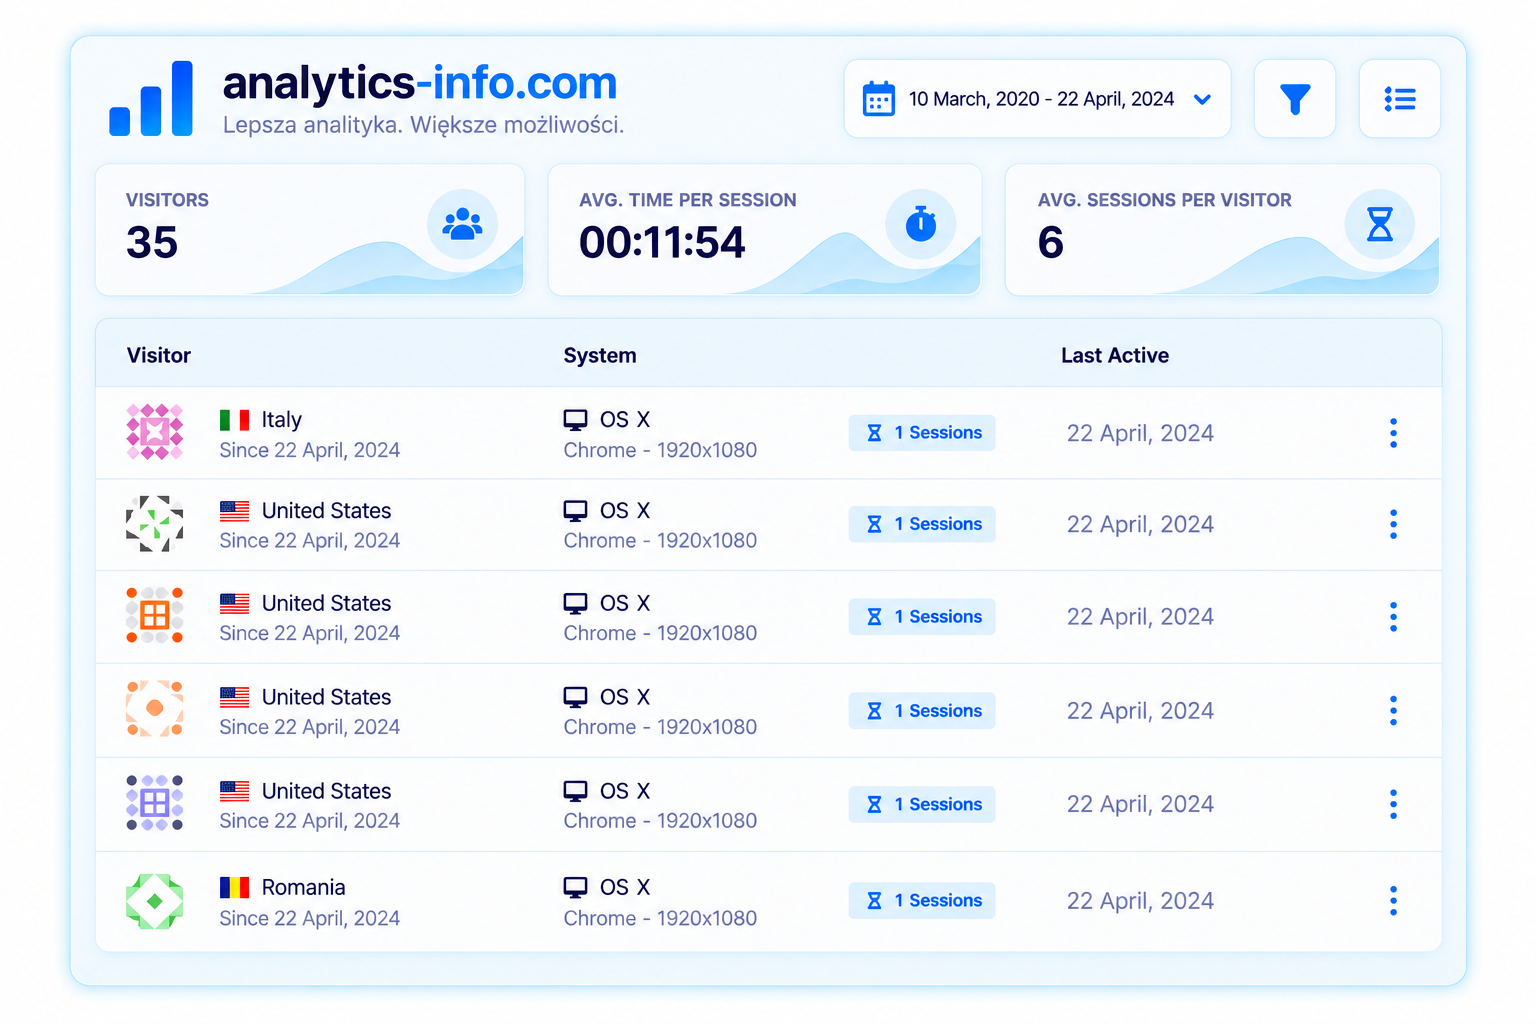Viewport: 1536px width, 1024px height.
Task: Select the green diamond avatar for Romania visitor
Action: click(155, 901)
